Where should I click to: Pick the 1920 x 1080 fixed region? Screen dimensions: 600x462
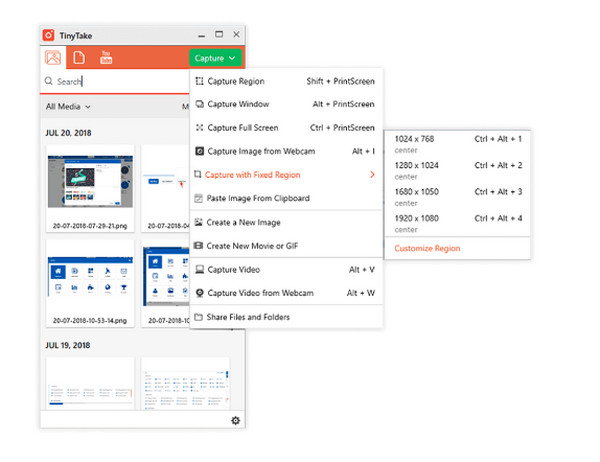click(457, 224)
